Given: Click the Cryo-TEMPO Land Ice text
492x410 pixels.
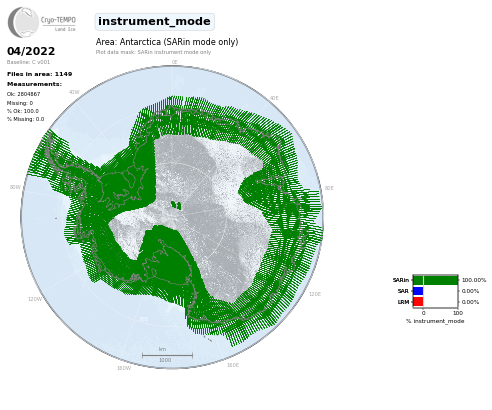Looking at the screenshot, I should click(58, 24).
